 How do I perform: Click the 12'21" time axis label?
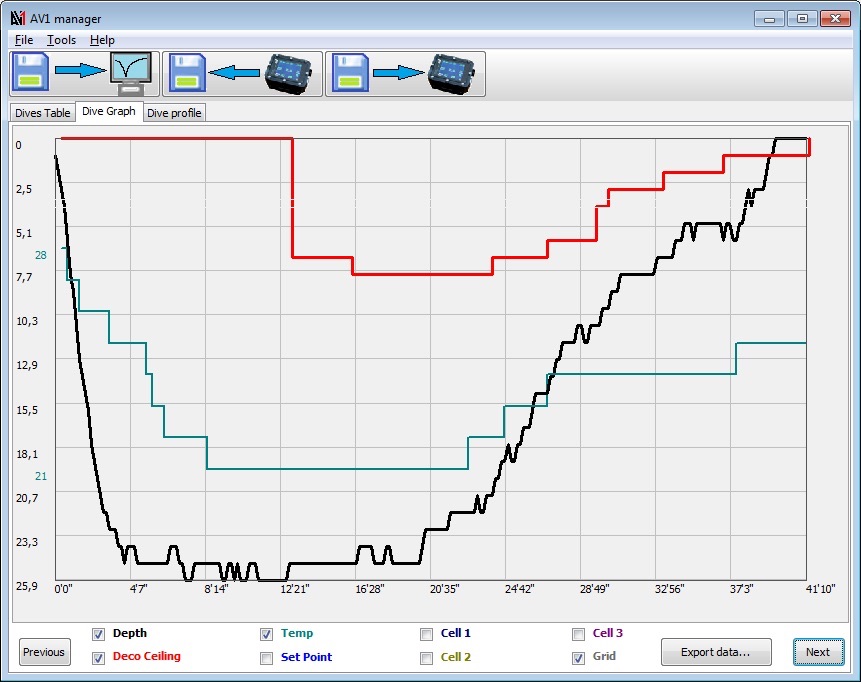click(x=295, y=589)
